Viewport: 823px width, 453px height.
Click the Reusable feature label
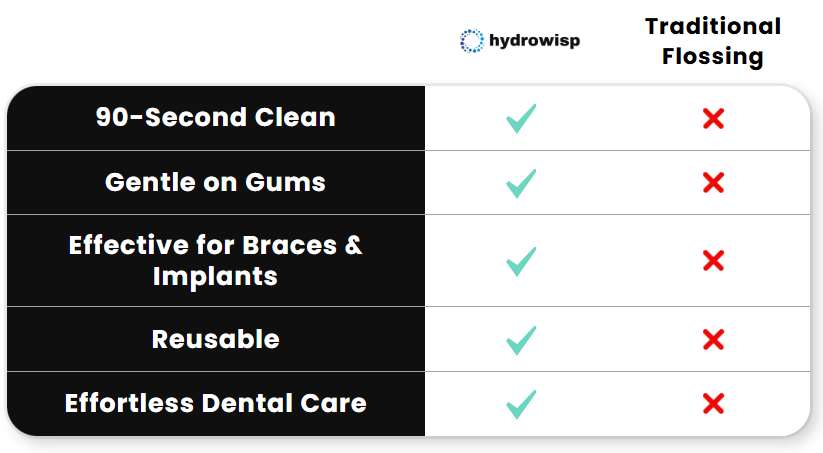pos(215,339)
